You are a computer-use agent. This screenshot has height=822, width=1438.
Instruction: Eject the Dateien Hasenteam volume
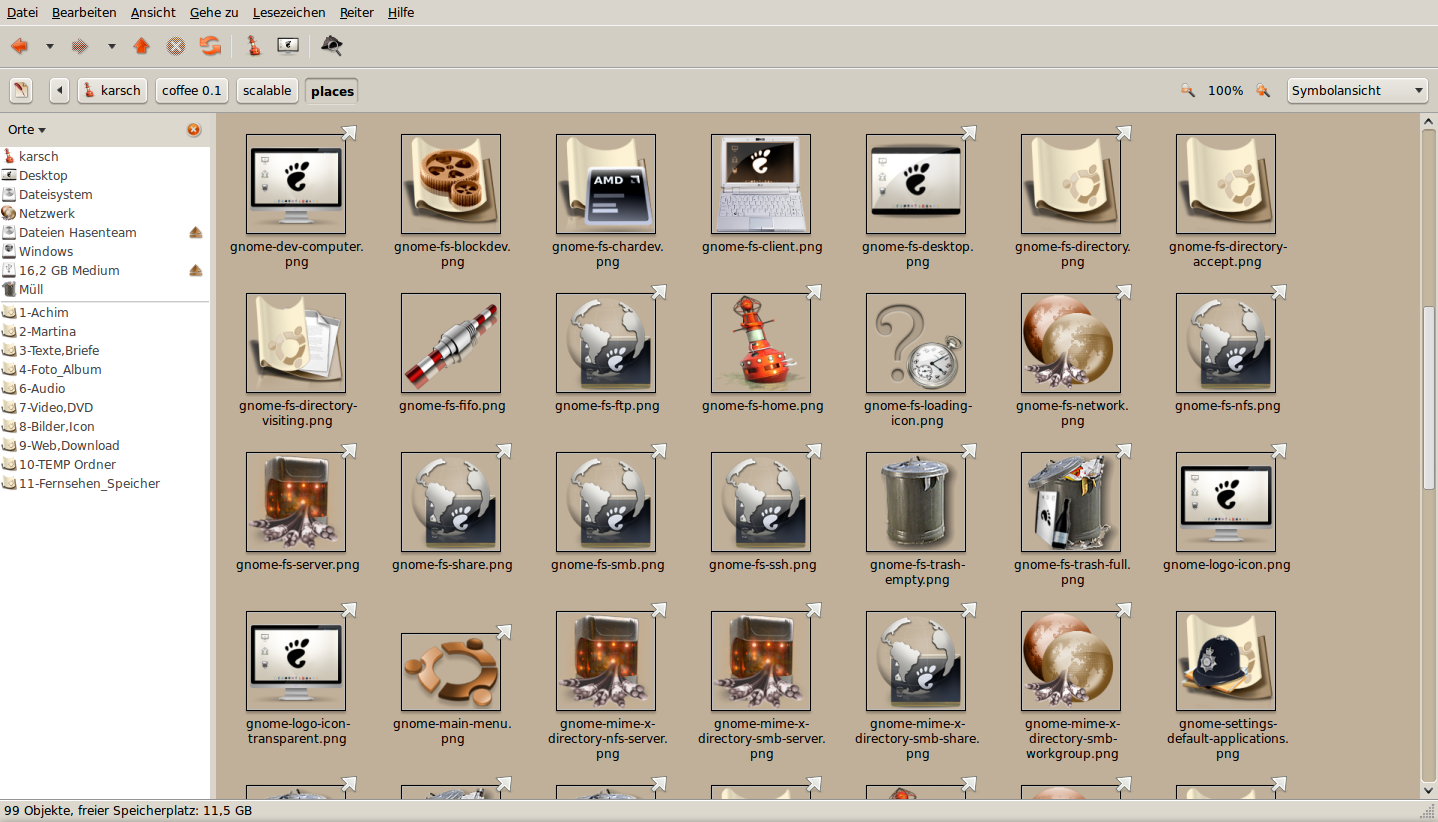pos(196,232)
